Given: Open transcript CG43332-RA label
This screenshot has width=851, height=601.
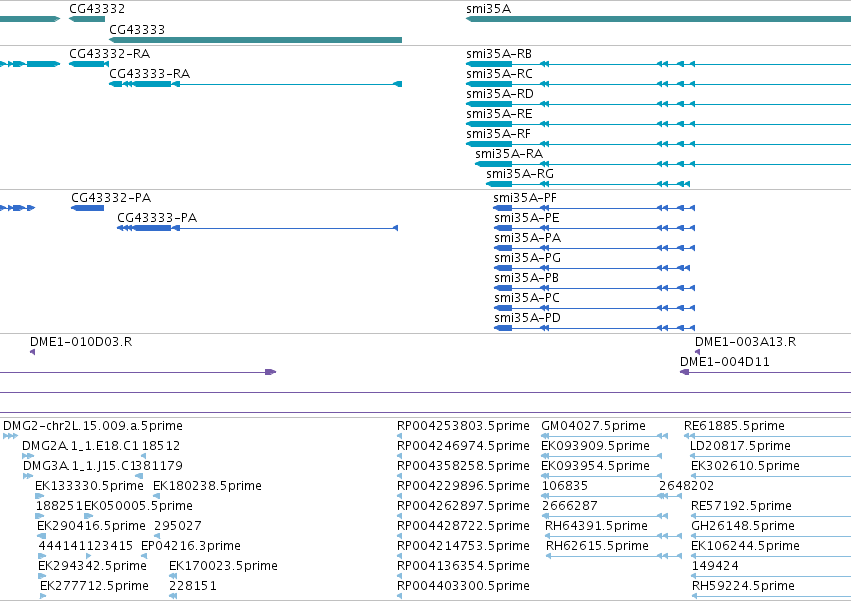Looking at the screenshot, I should (110, 54).
